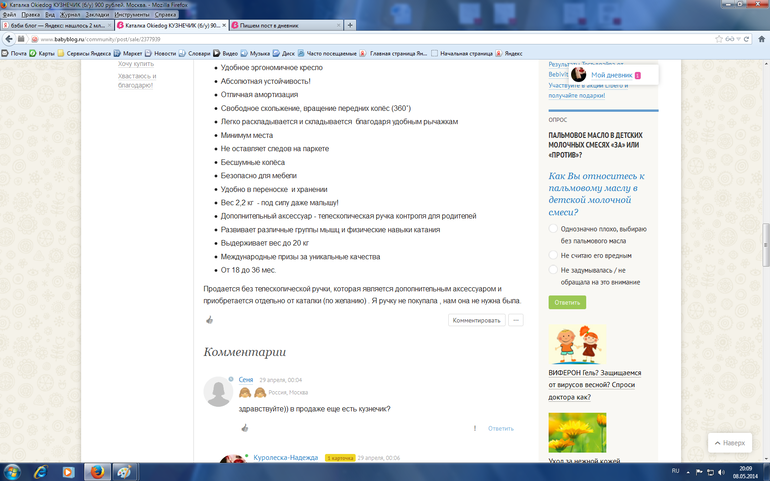Screen dimensions: 770x481
Task: Switch to Пишем пост в дневник tab
Action: 286,25
